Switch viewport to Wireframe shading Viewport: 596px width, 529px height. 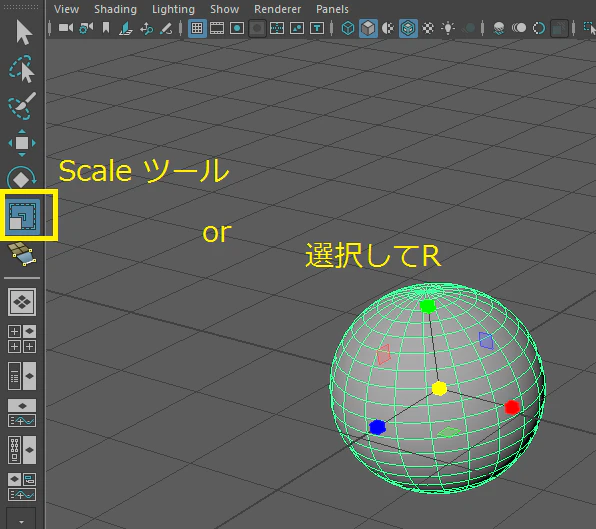[x=348, y=28]
